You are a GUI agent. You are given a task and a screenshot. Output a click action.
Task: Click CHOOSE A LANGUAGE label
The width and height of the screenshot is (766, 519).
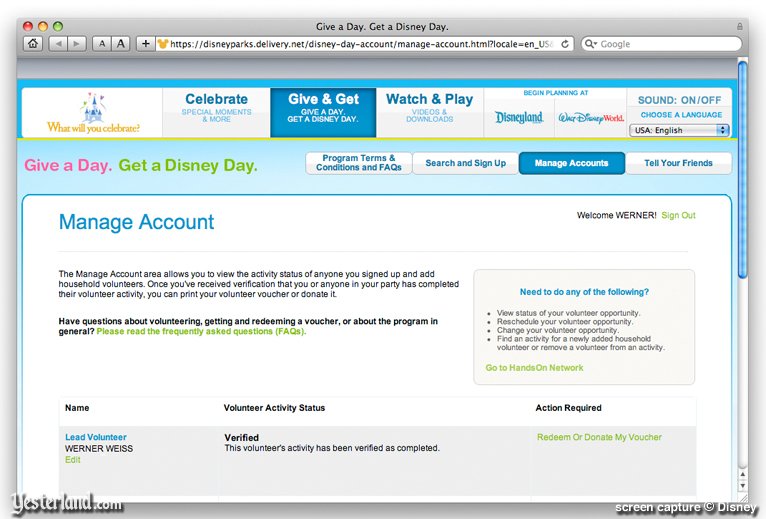click(x=681, y=115)
